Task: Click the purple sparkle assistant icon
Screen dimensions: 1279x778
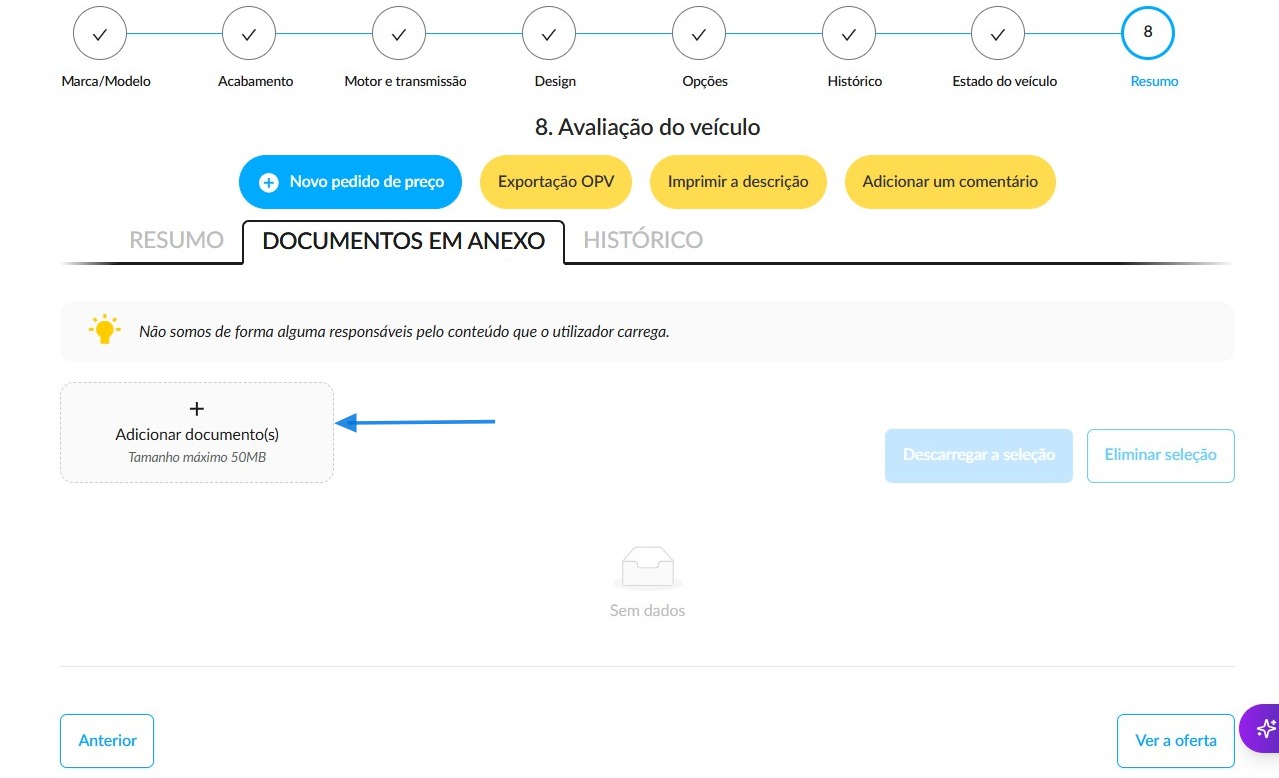Action: [x=1265, y=728]
